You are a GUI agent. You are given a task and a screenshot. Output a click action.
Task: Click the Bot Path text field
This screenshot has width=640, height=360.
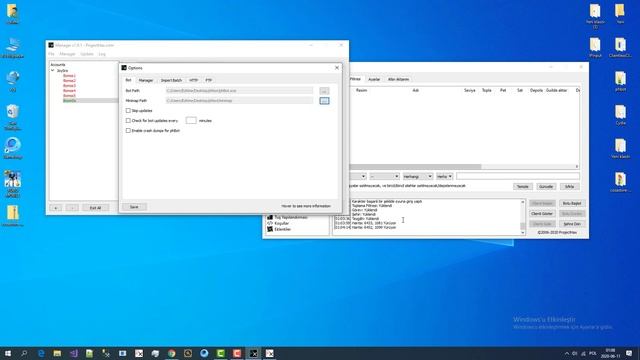pyautogui.click(x=239, y=91)
